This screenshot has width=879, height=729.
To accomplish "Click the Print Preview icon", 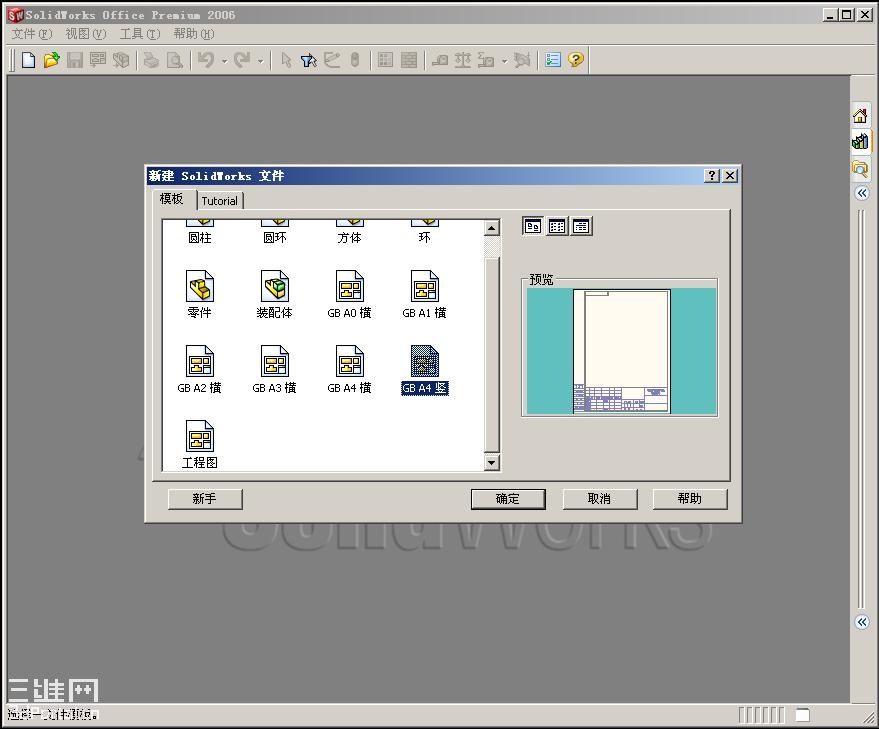I will pos(175,59).
